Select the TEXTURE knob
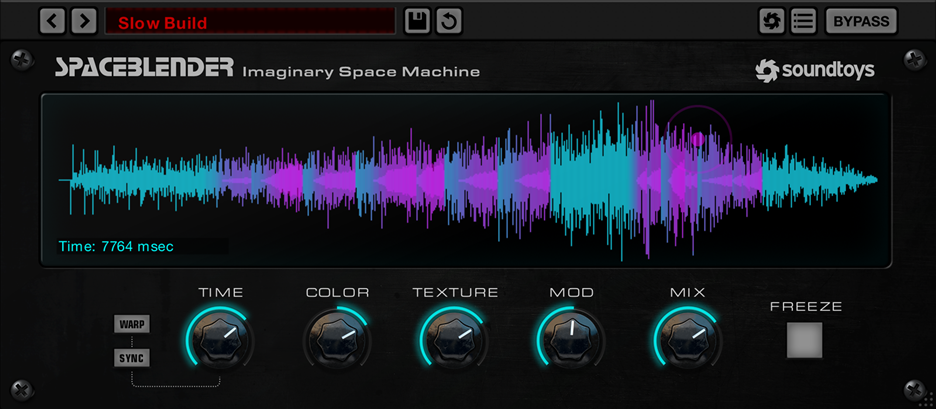 (455, 338)
